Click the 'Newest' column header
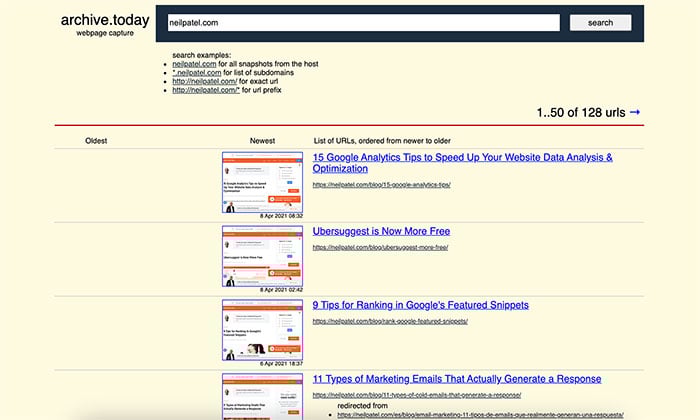Image resolution: width=700 pixels, height=420 pixels. (262, 141)
